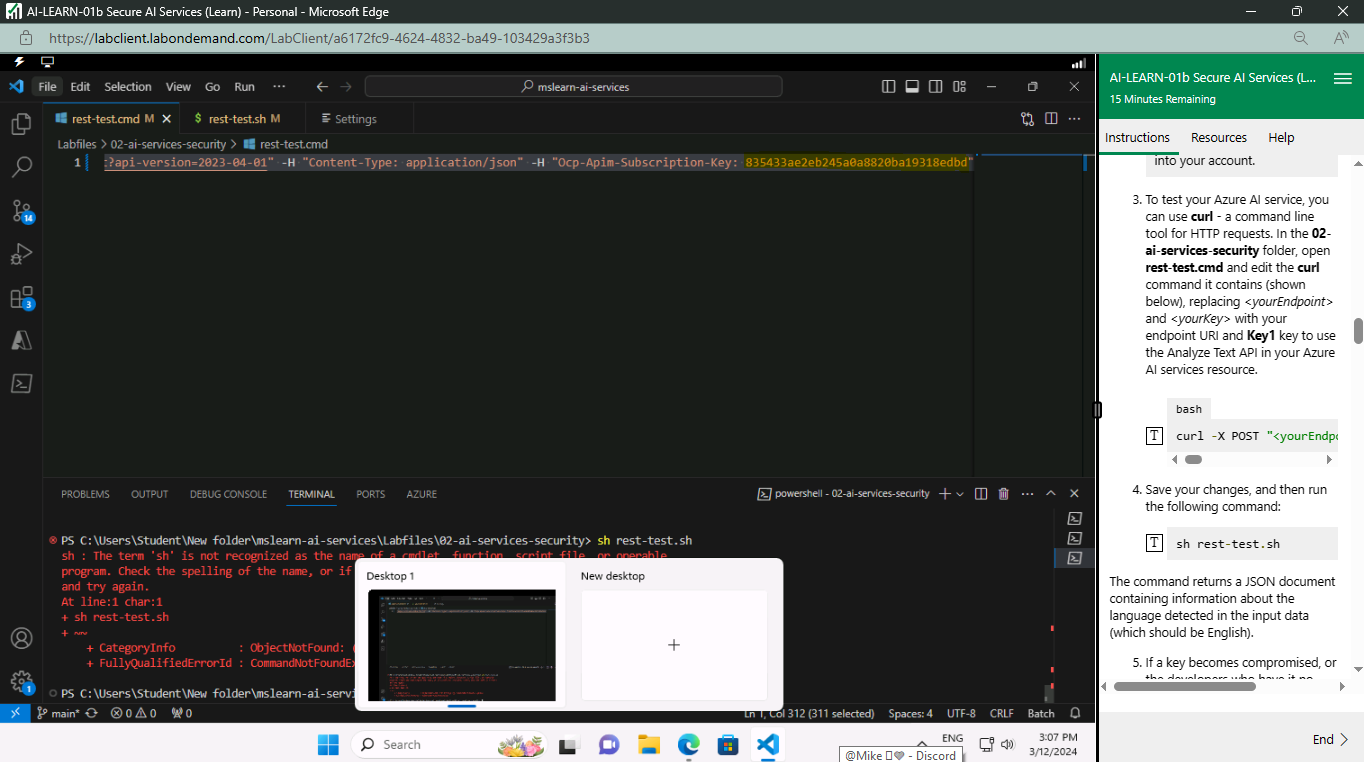Close the rest-test.cmd tab
Viewport: 1364px width, 762px height.
click(x=166, y=119)
